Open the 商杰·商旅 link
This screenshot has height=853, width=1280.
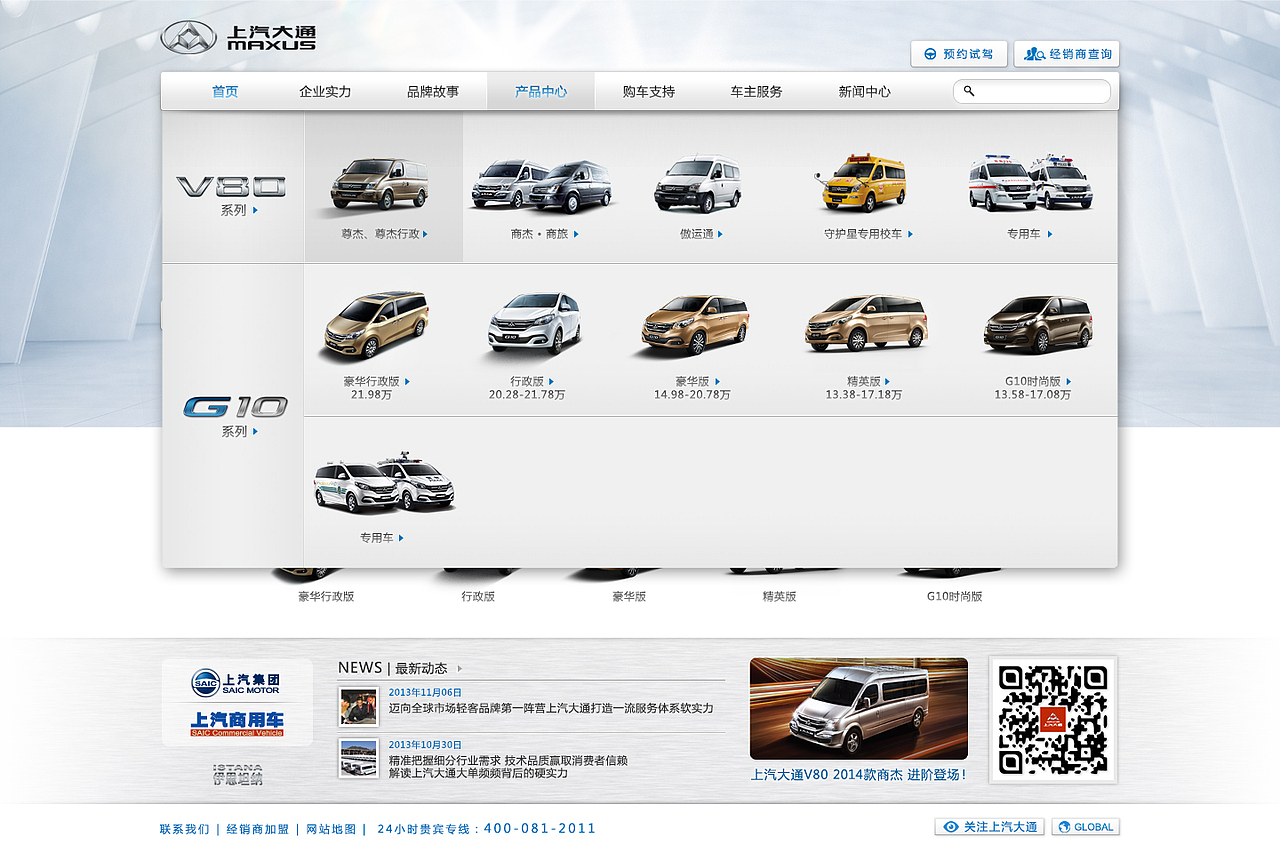pyautogui.click(x=545, y=234)
